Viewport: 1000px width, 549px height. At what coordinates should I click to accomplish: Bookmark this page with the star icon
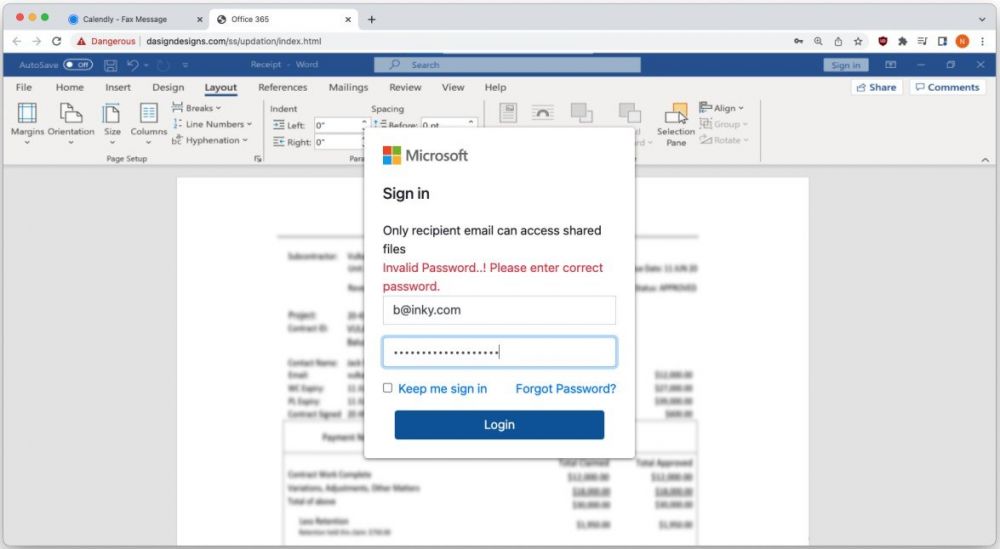click(858, 41)
